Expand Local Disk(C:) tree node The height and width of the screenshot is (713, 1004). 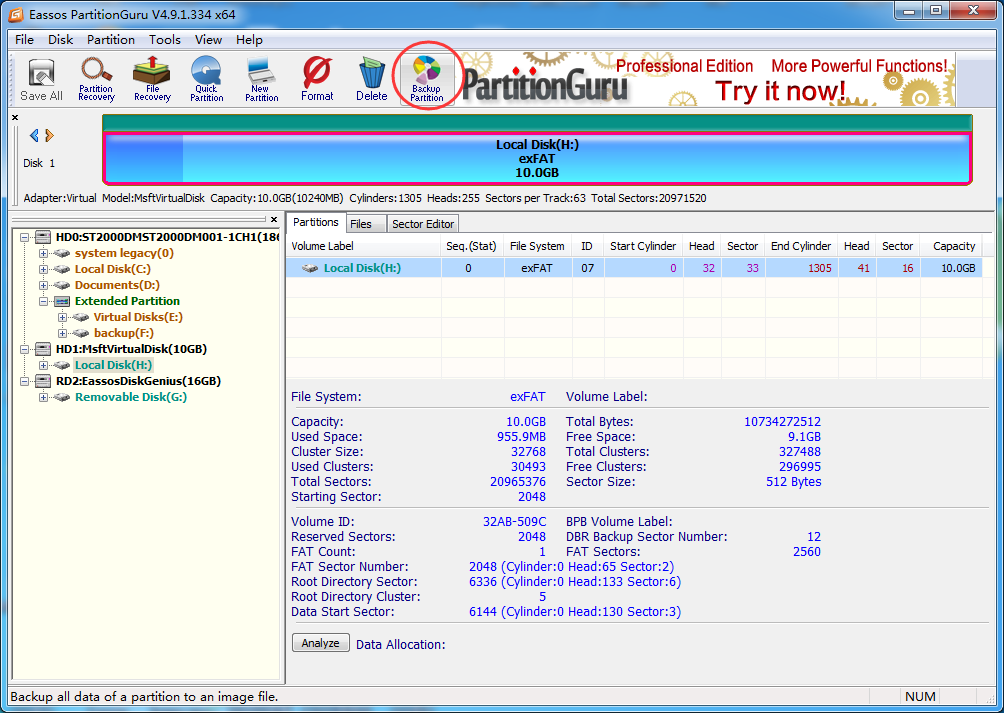click(x=44, y=269)
